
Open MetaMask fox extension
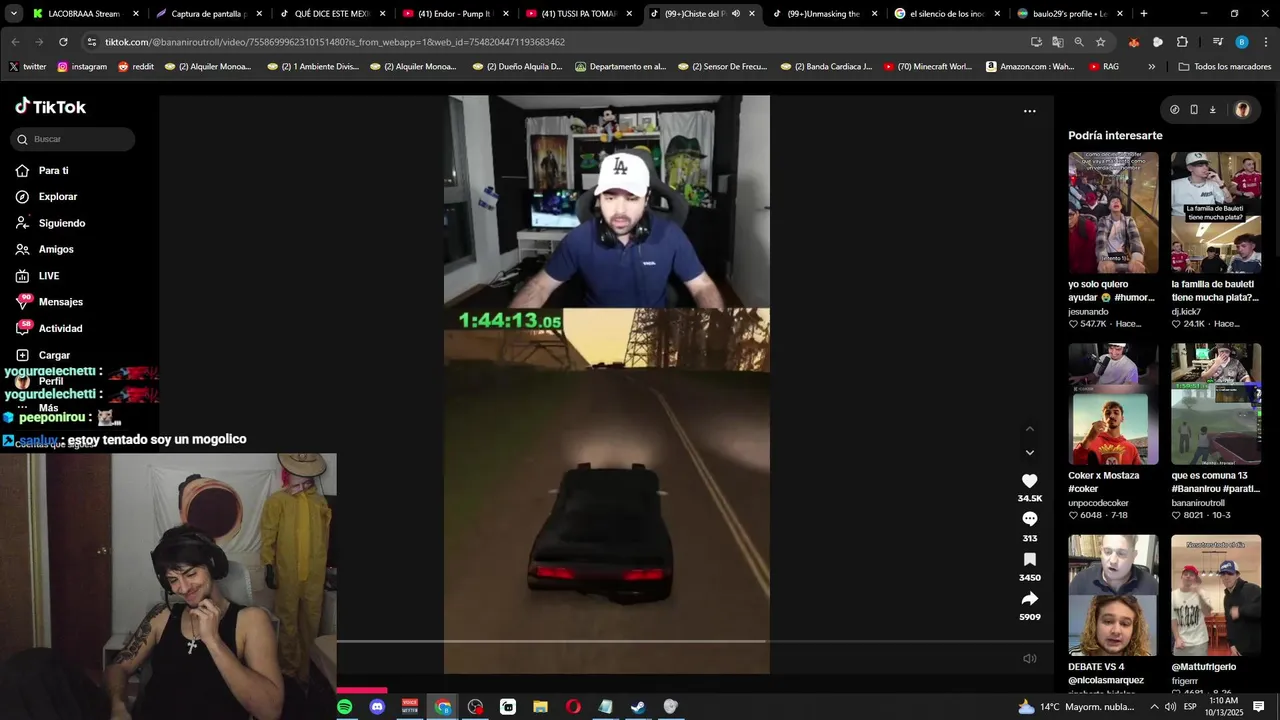[1134, 42]
